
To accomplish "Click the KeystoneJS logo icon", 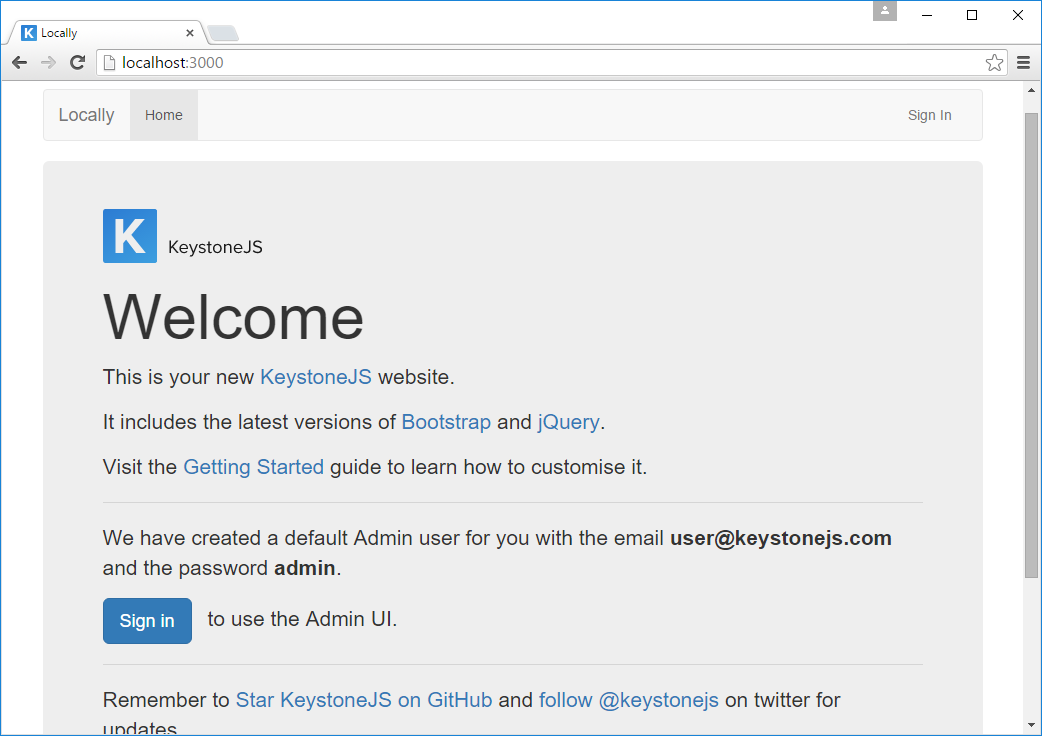I will (129, 236).
